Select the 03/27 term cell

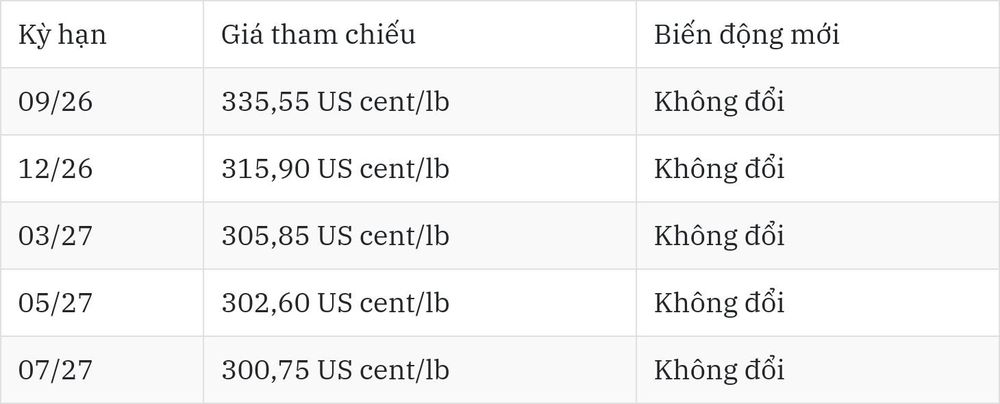pos(55,236)
